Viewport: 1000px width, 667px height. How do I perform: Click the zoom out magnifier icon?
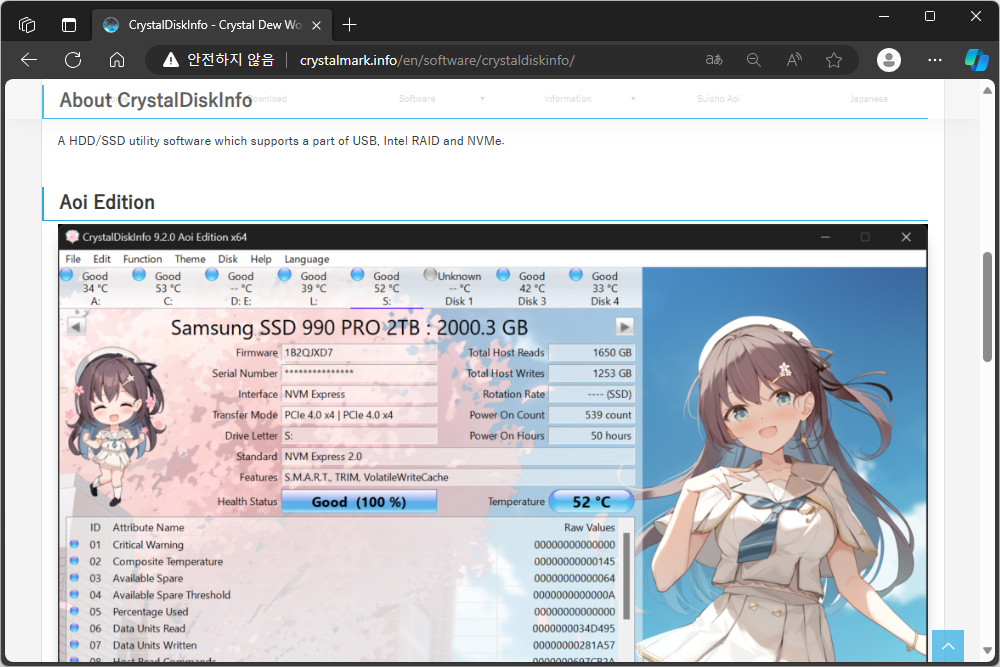click(753, 60)
